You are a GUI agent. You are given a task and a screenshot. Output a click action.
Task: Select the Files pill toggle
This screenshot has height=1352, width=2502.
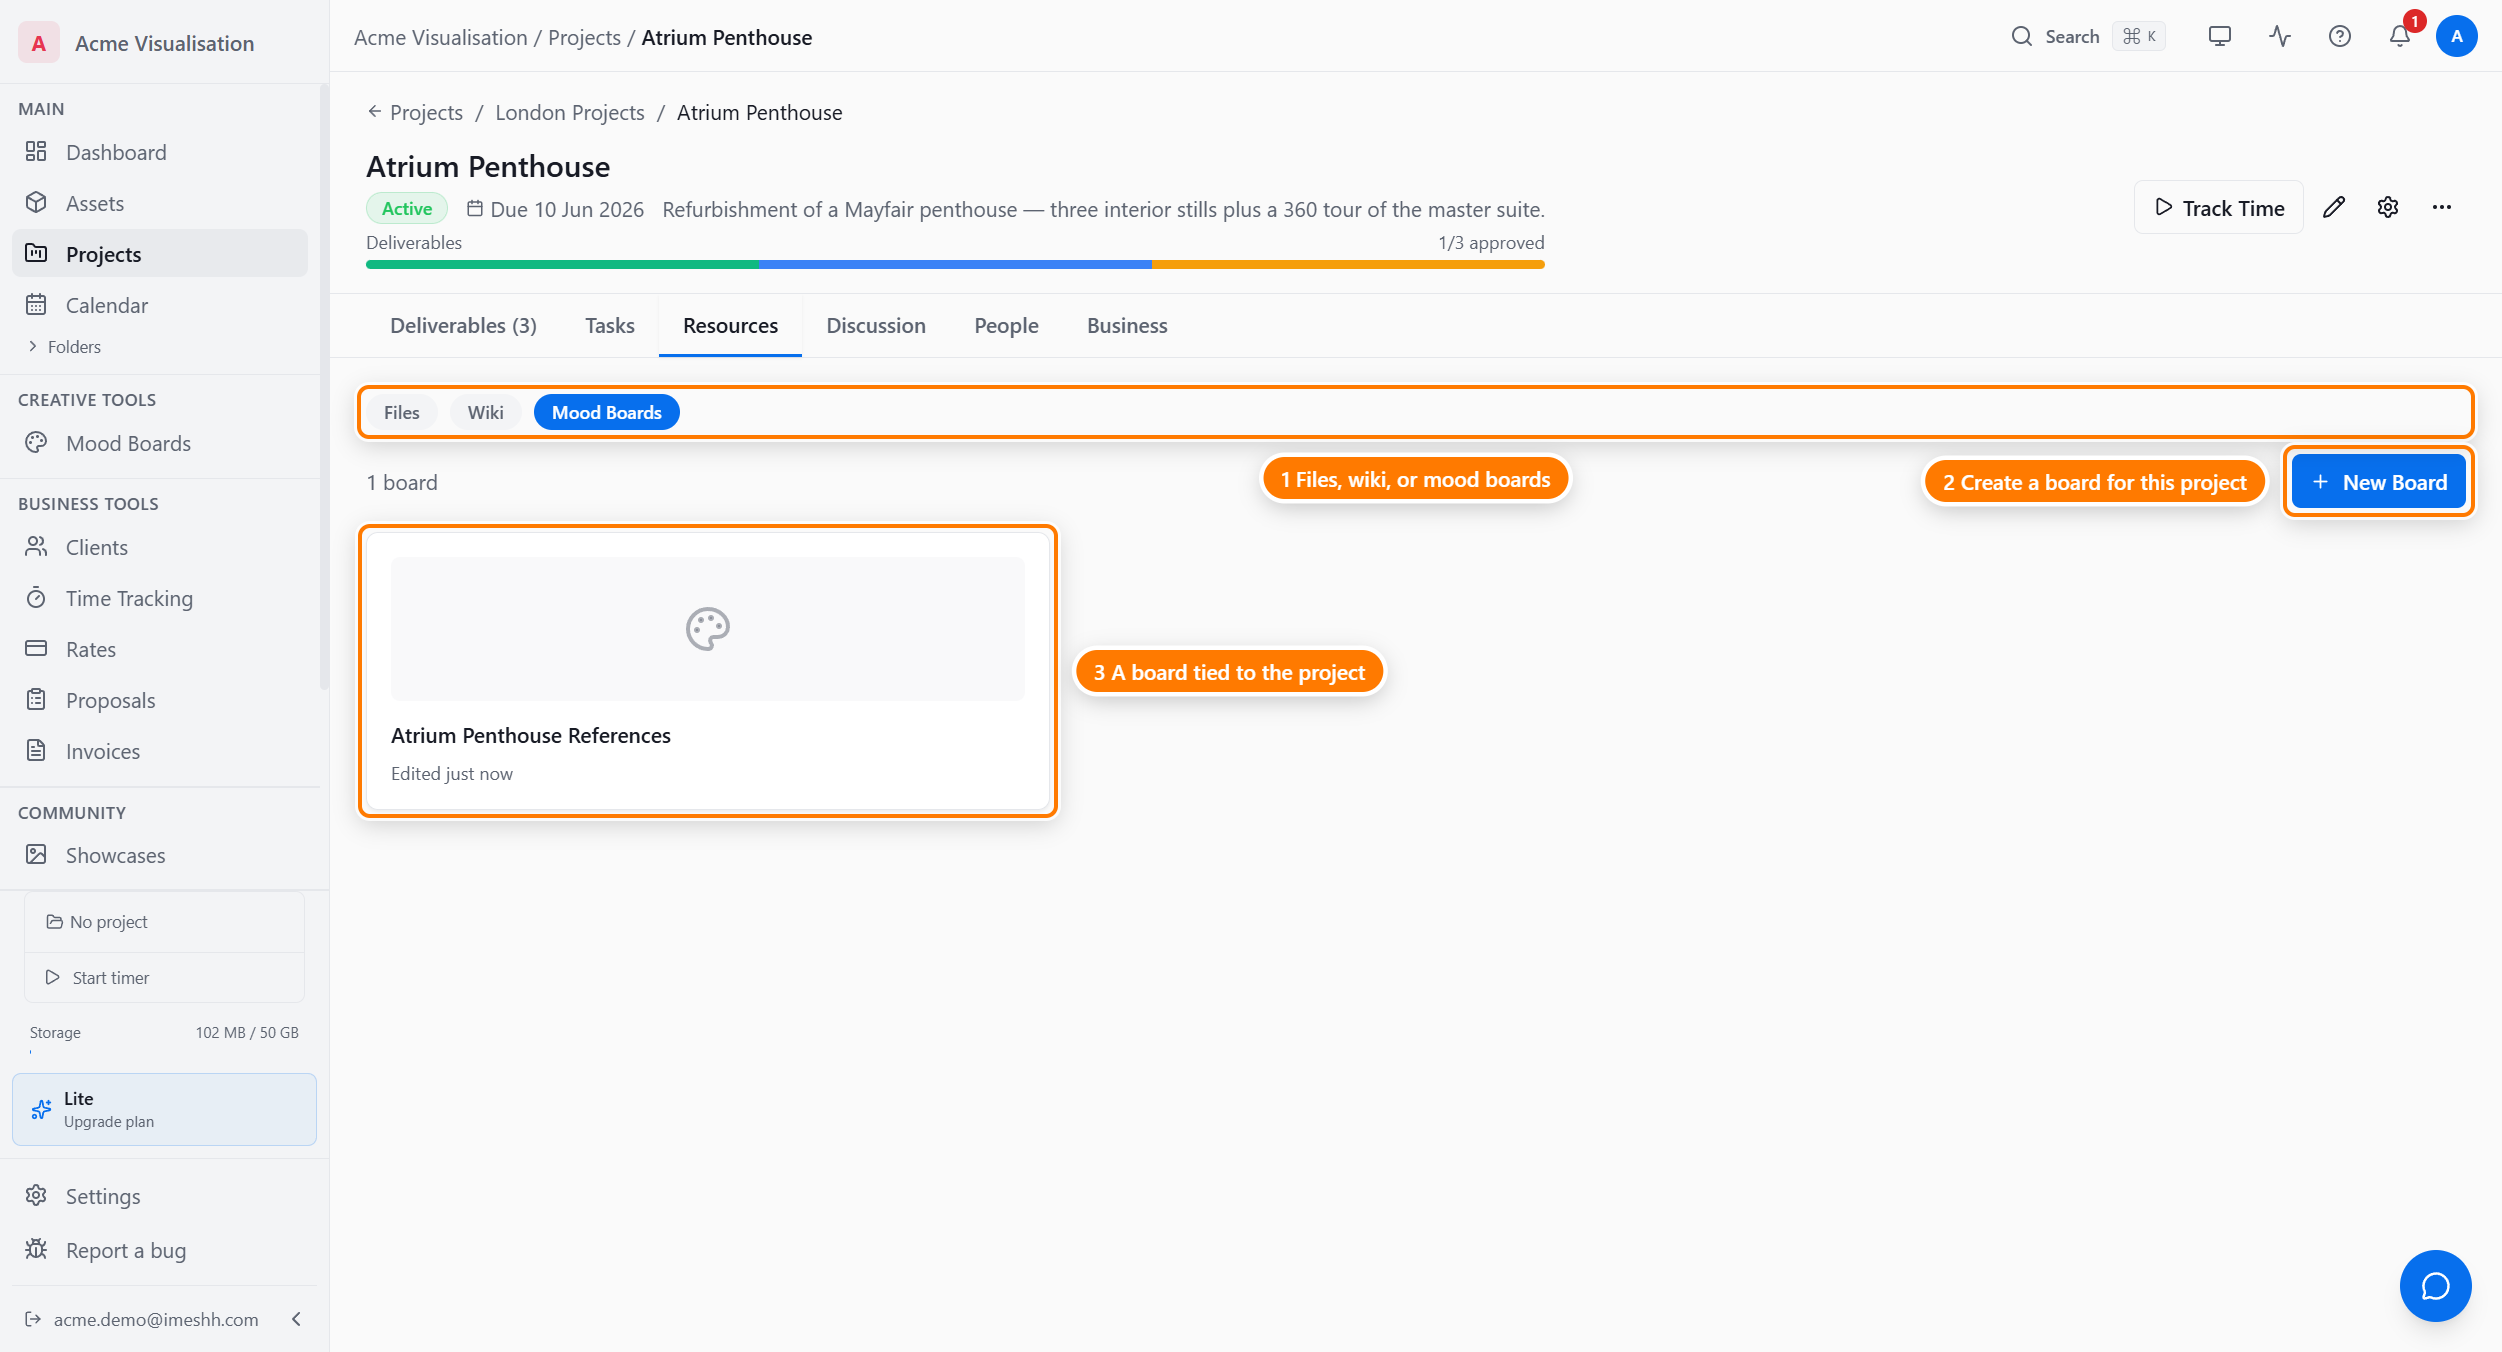pyautogui.click(x=401, y=412)
